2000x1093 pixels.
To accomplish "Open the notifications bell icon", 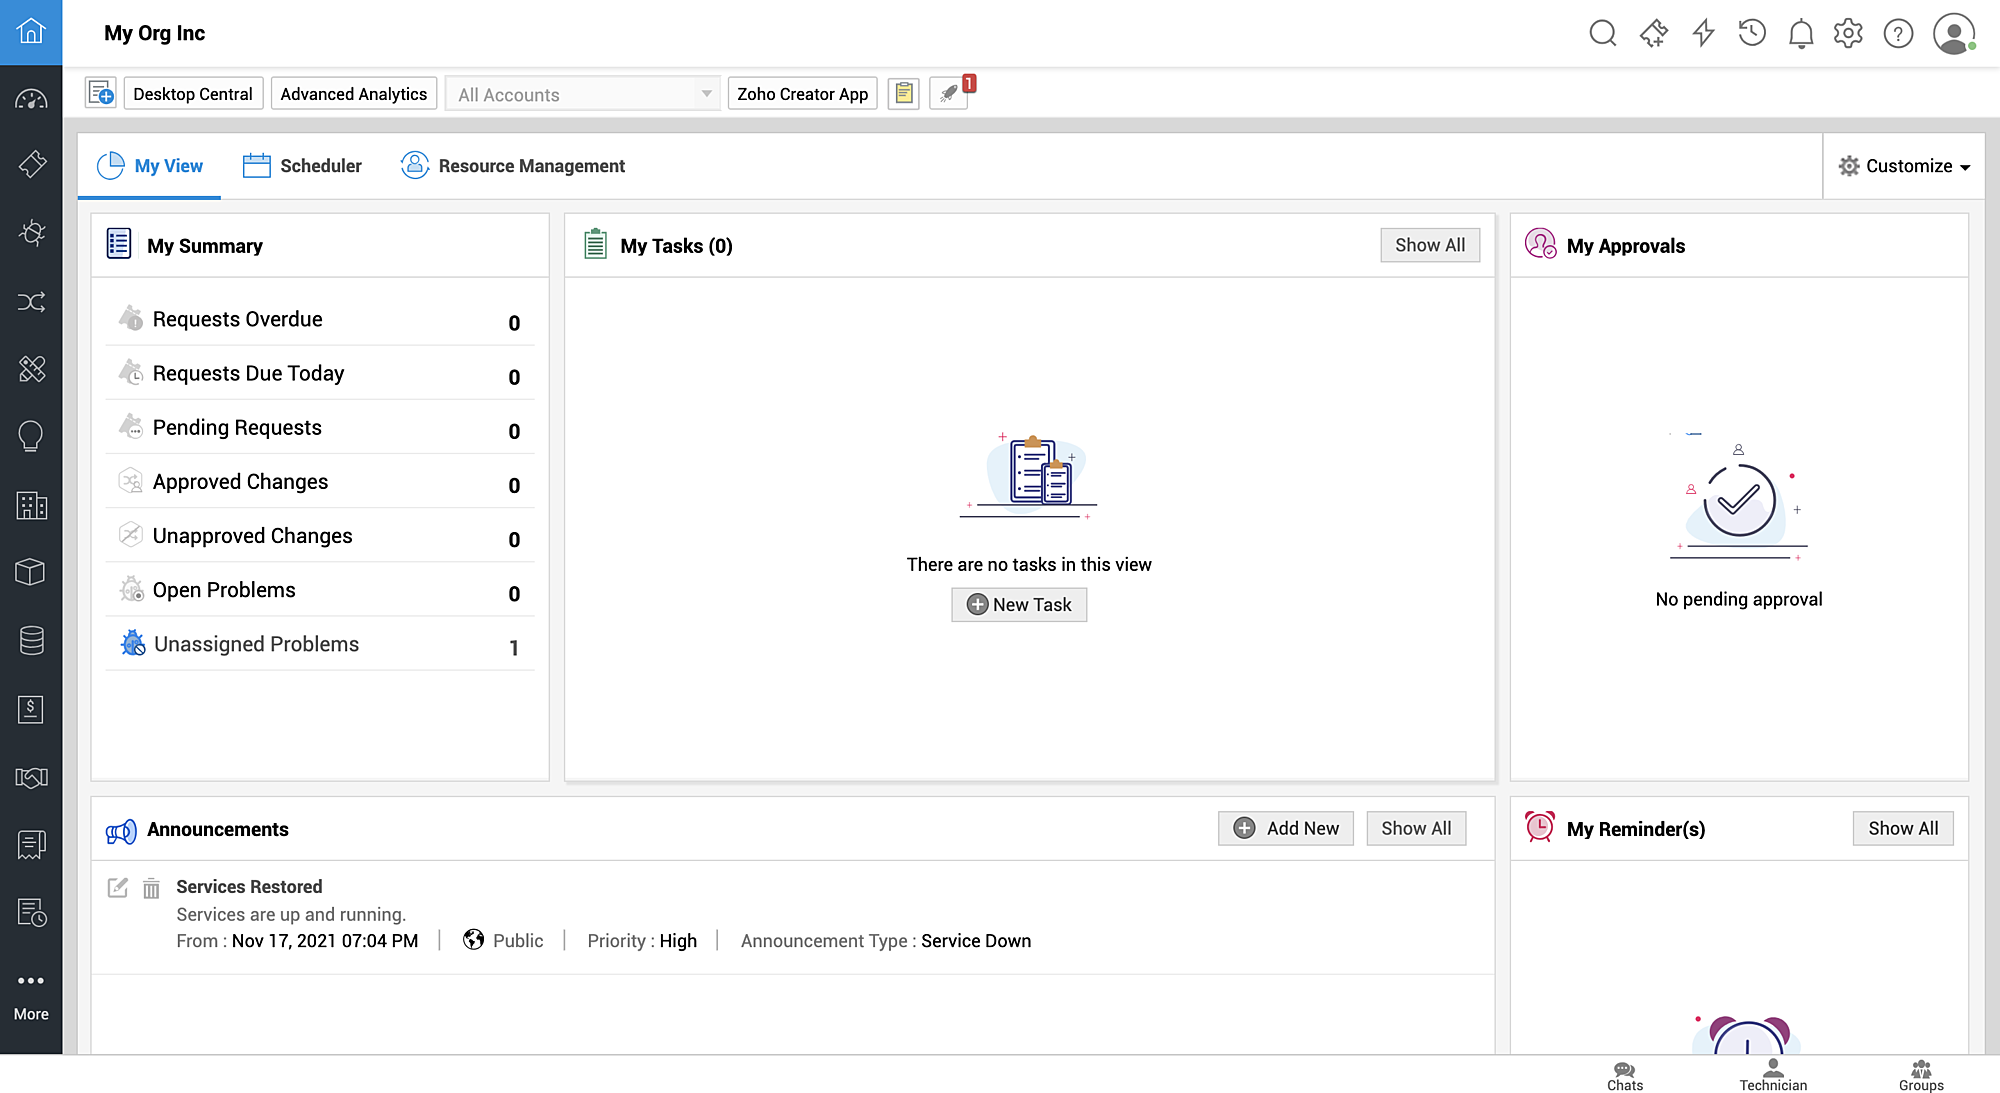I will pyautogui.click(x=1800, y=33).
